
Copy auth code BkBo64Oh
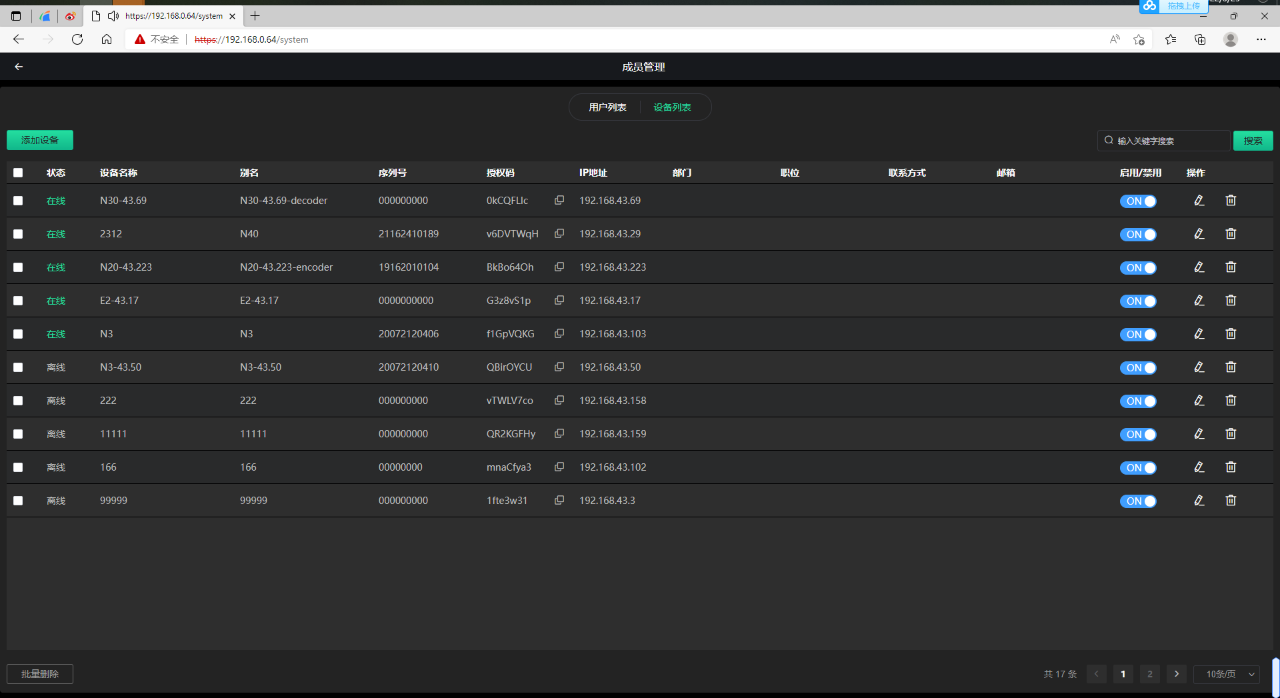[559, 267]
